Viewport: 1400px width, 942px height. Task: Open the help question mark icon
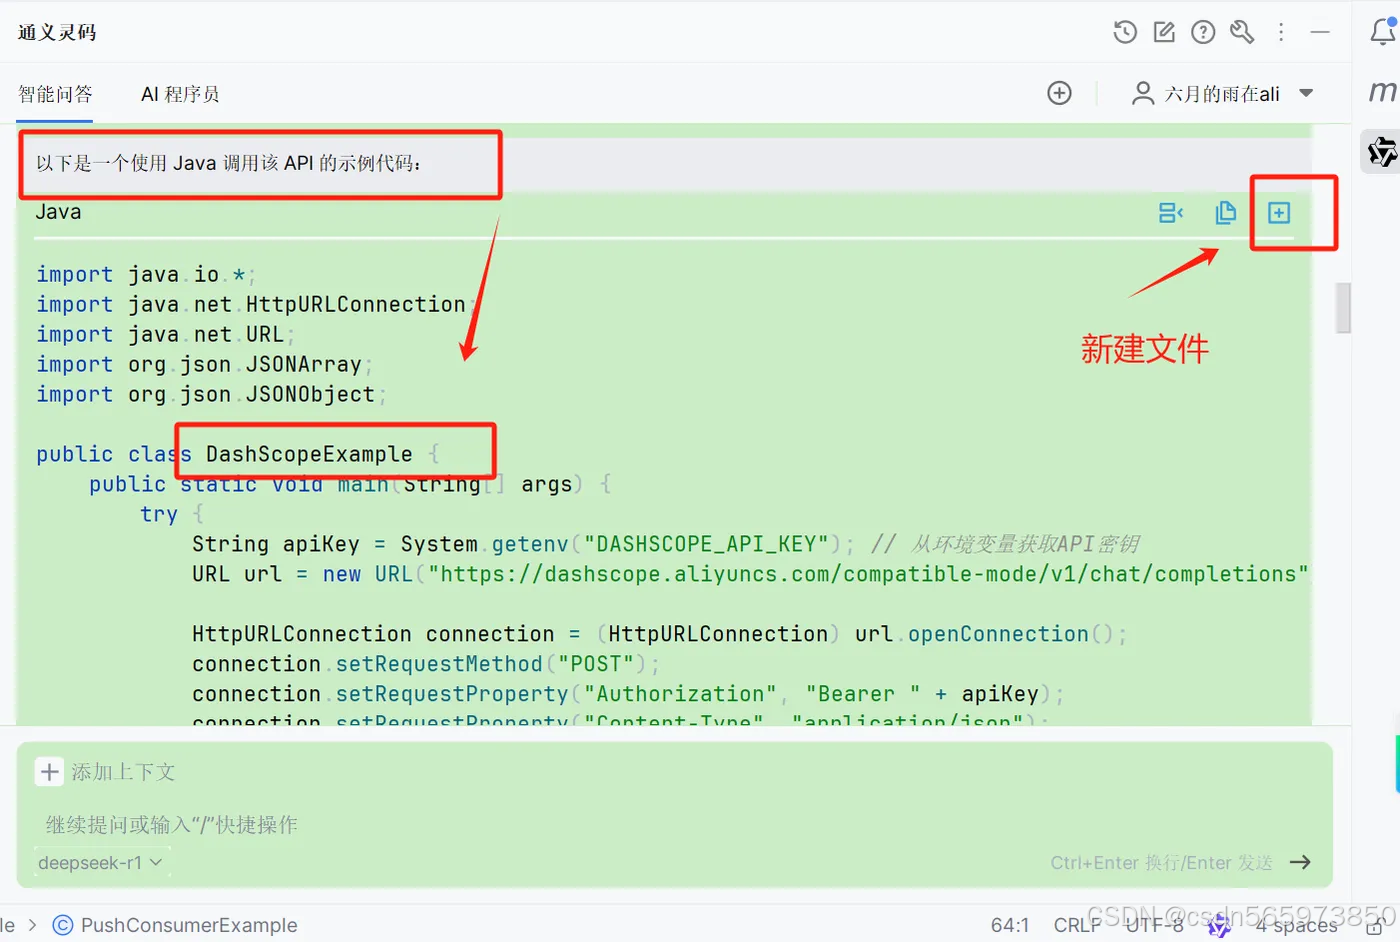(x=1203, y=32)
